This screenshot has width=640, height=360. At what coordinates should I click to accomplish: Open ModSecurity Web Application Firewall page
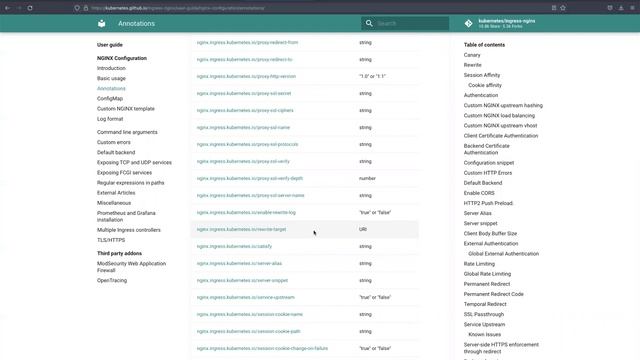131,267
